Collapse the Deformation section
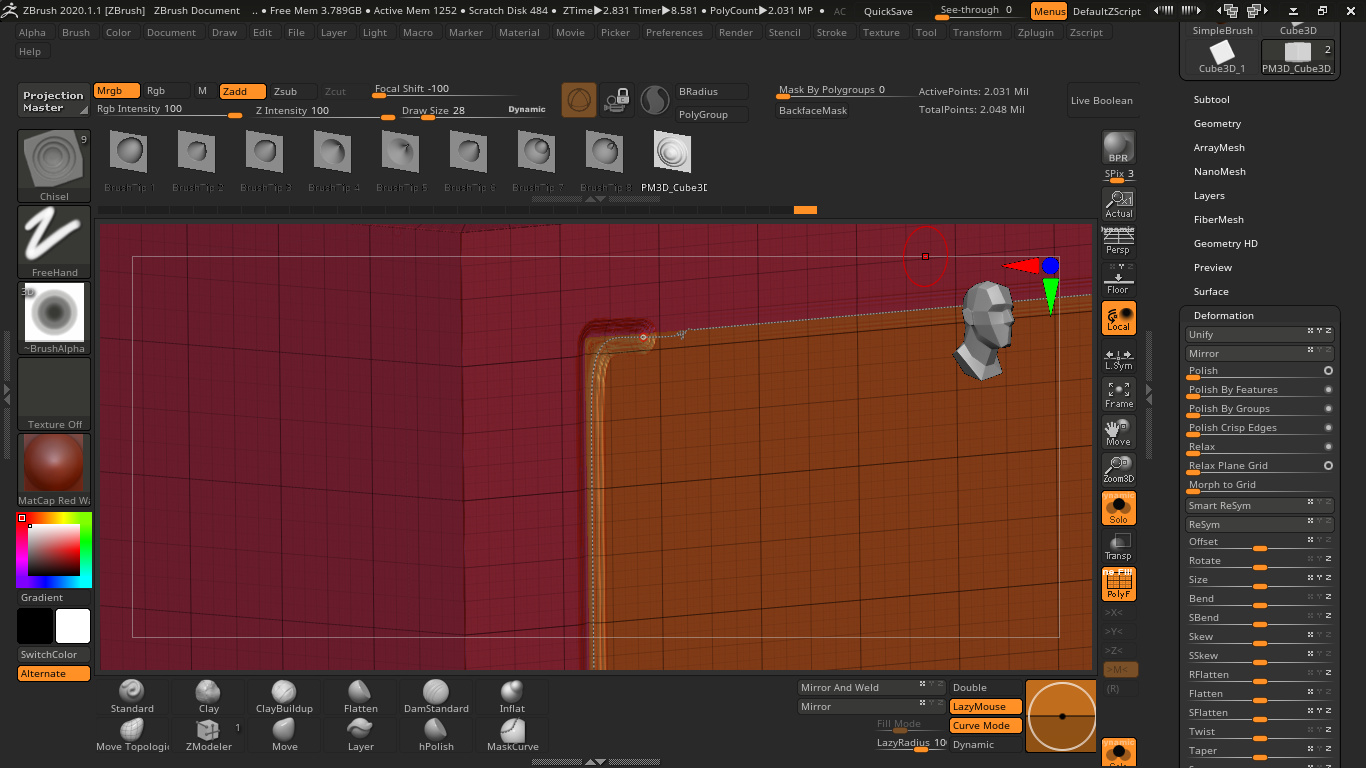Screen dimensions: 1366x768 click(x=1224, y=316)
